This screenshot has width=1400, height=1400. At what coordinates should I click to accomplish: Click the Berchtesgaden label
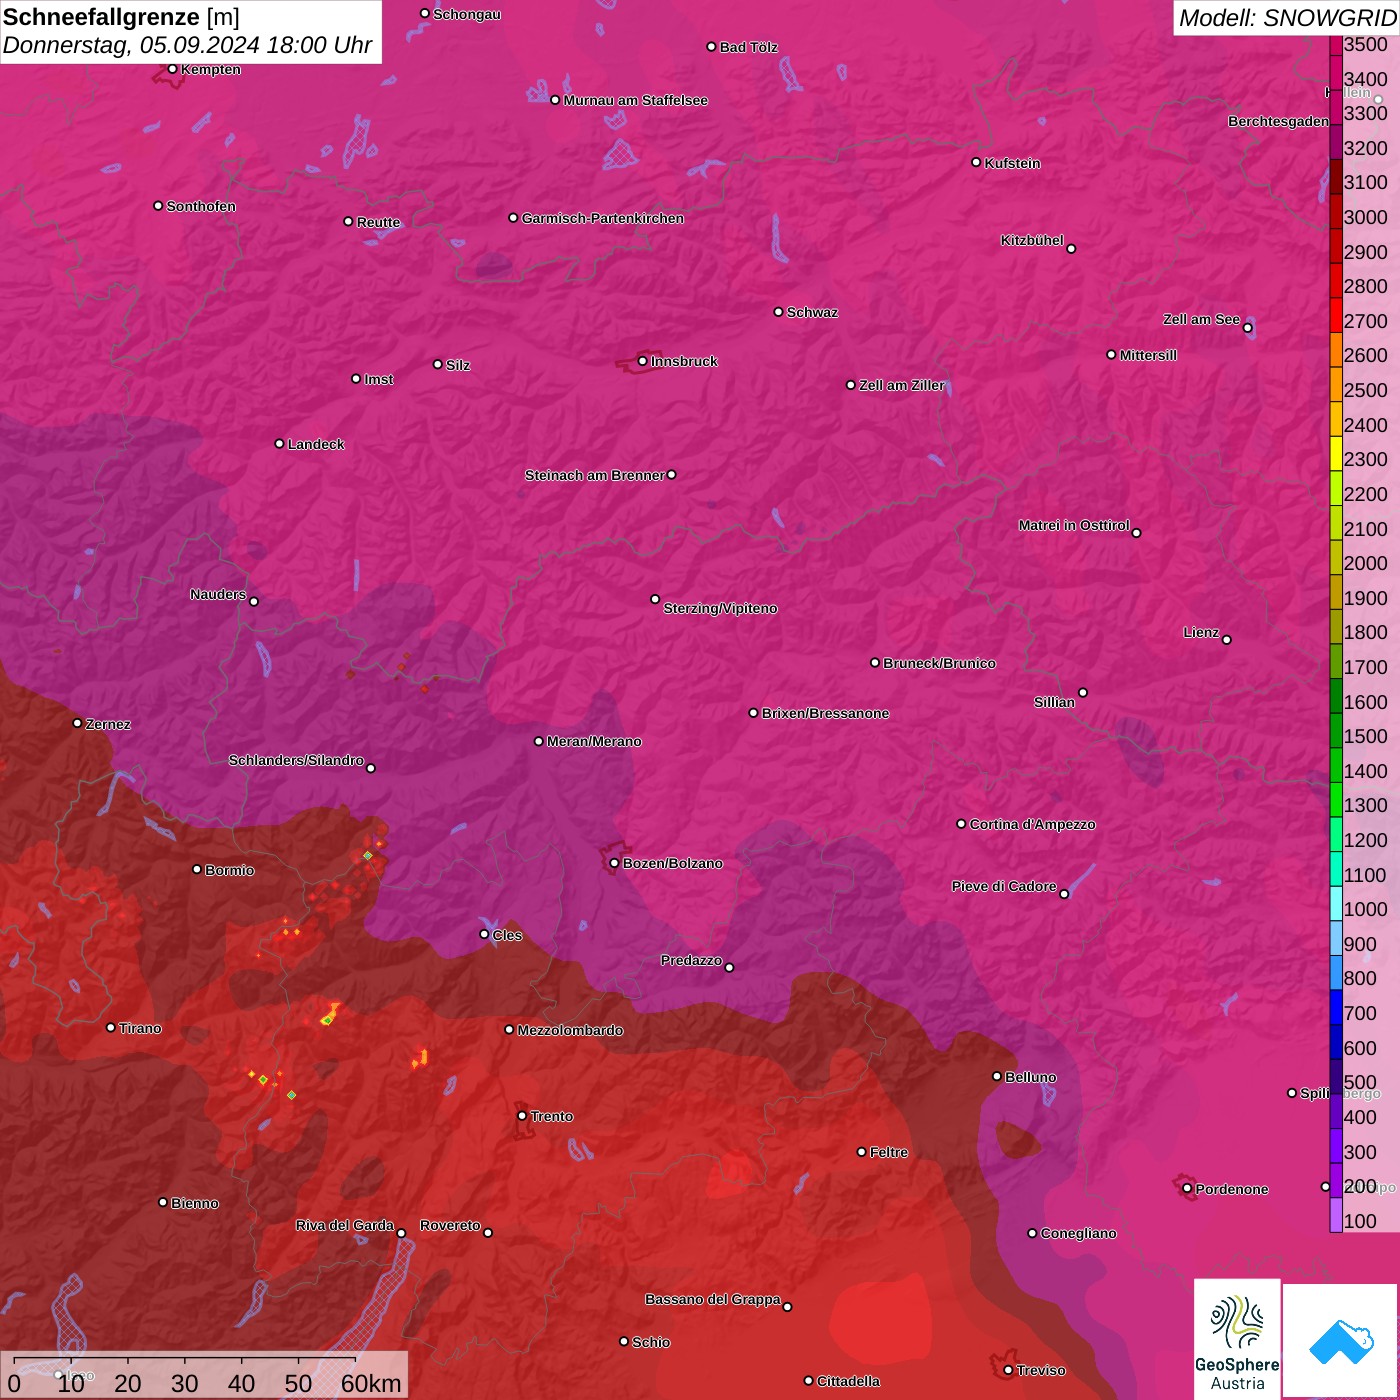[x=1278, y=121]
